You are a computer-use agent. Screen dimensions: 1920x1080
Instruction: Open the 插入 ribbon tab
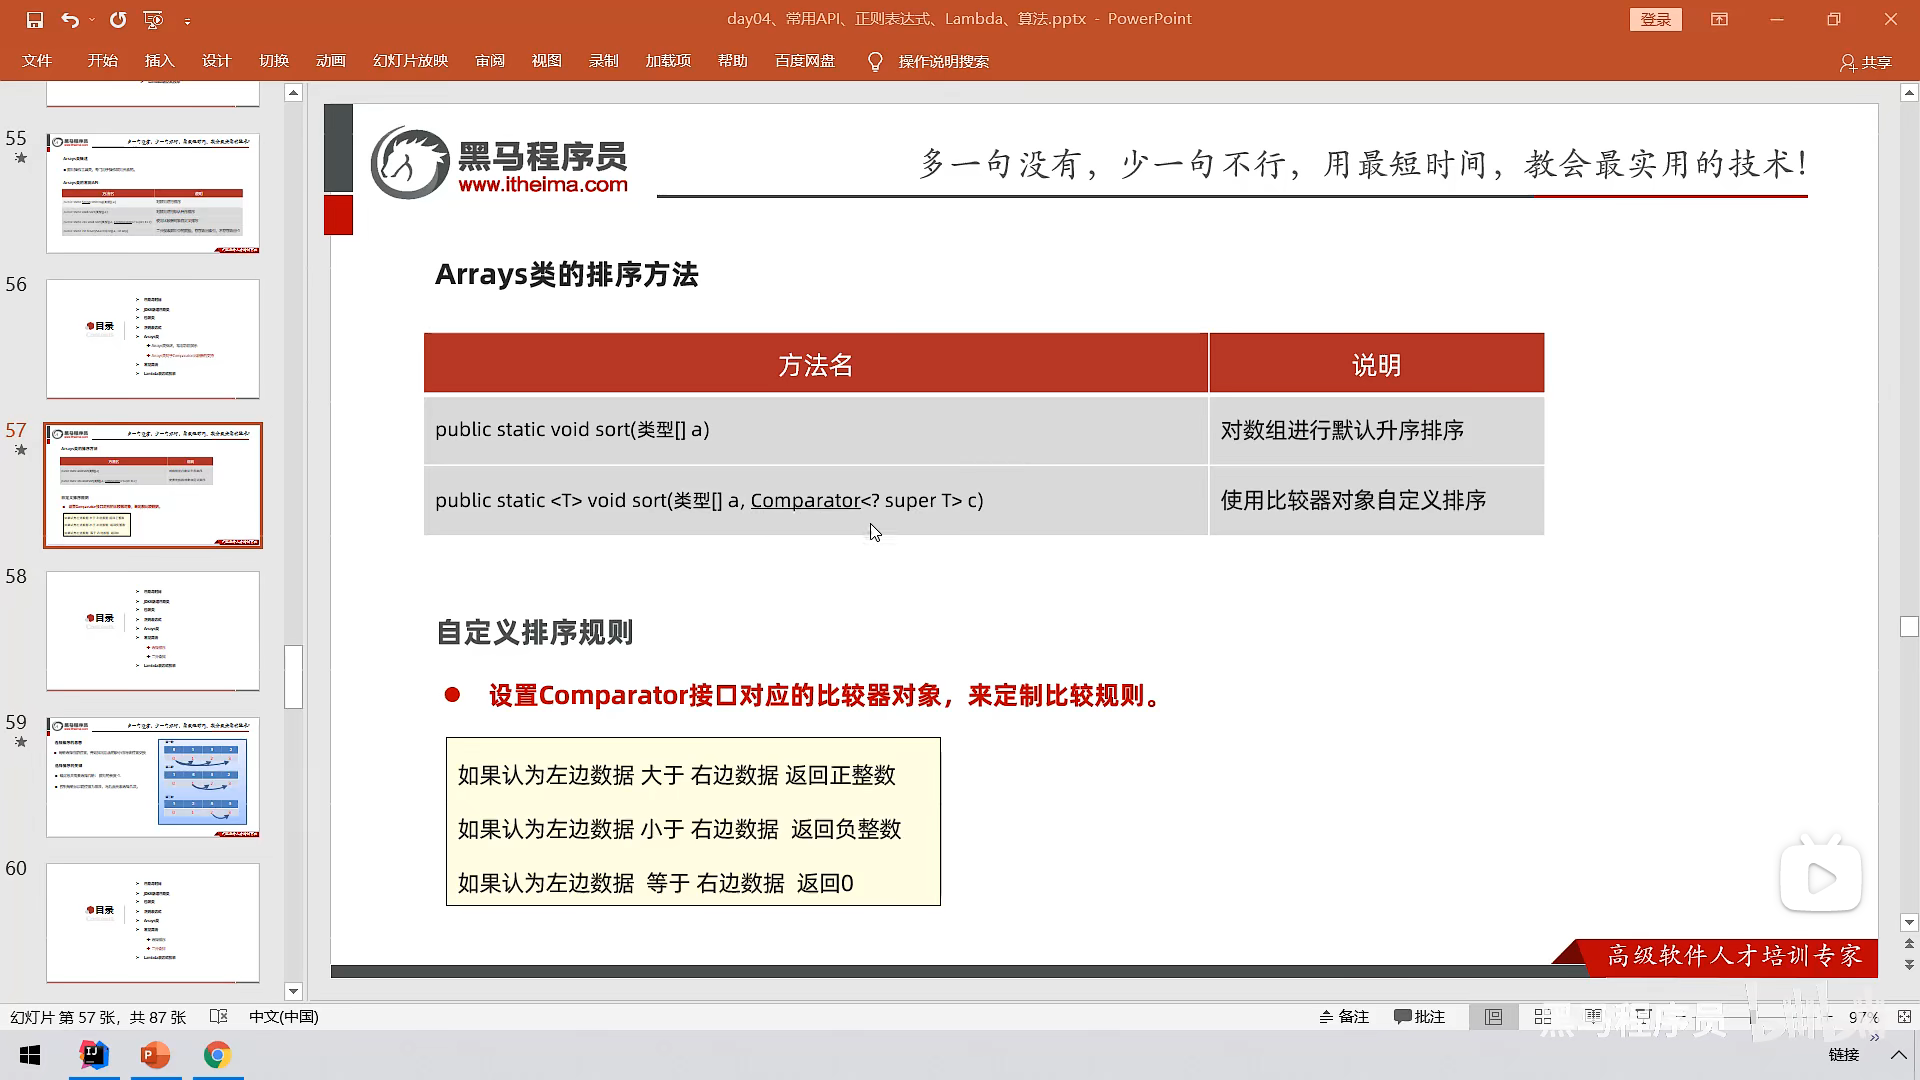[159, 61]
